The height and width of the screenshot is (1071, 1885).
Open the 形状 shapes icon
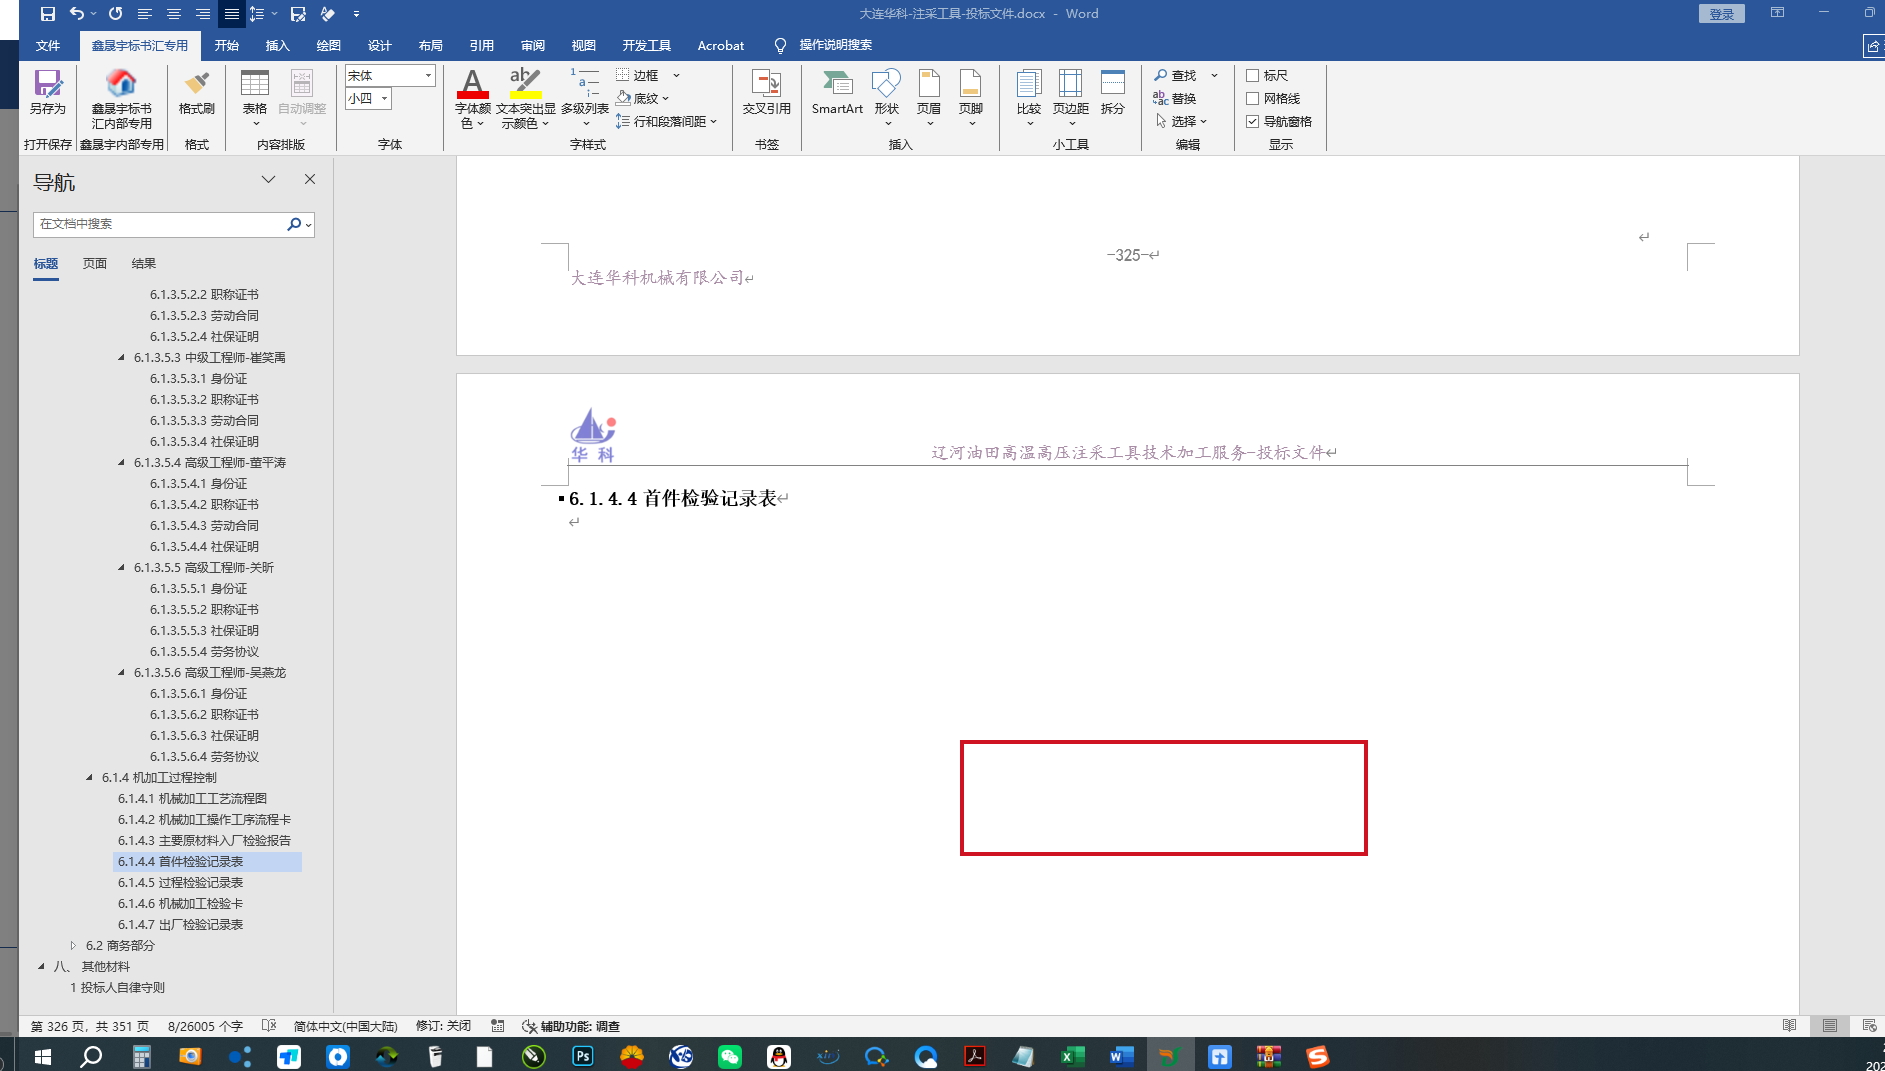(886, 97)
